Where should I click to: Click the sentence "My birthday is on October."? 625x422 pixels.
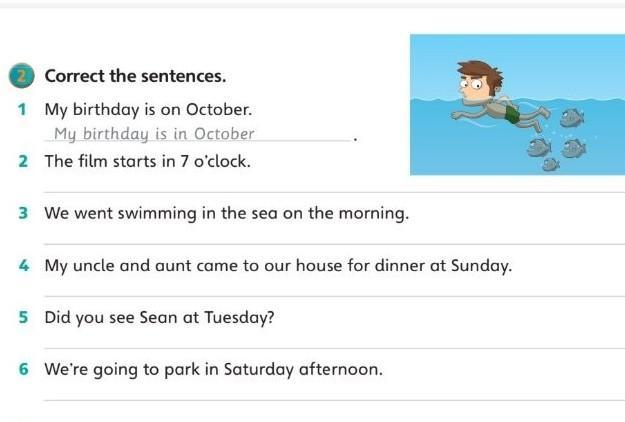point(148,108)
